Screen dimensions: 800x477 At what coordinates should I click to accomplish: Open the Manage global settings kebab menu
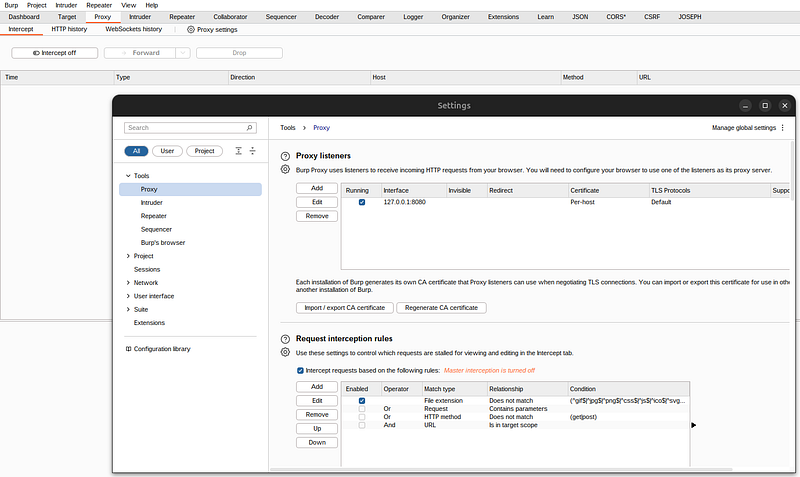pyautogui.click(x=783, y=128)
